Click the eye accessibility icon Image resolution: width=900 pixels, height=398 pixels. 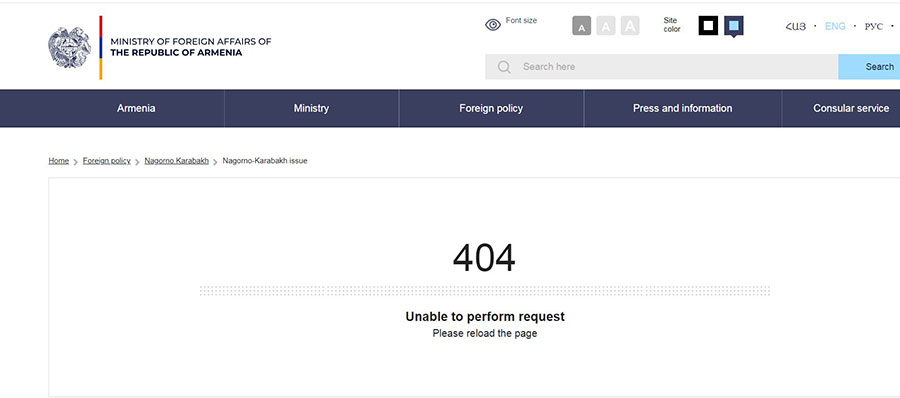[493, 25]
